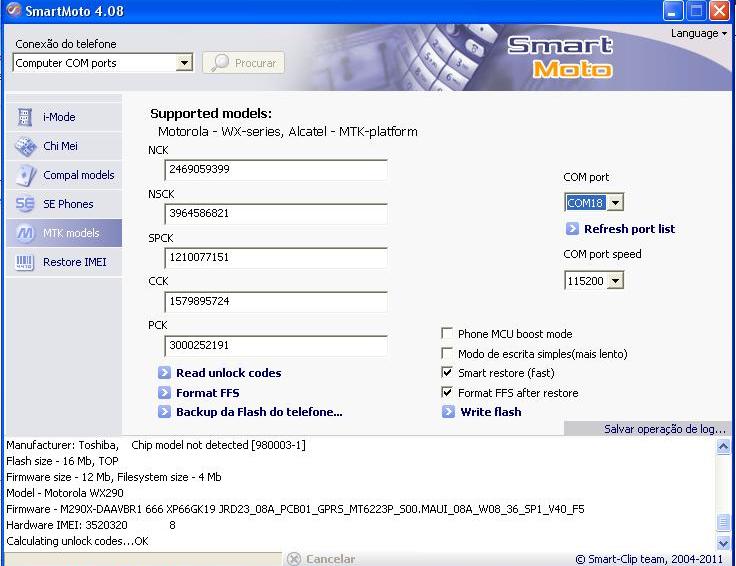Close the SmartMoto window

(x=719, y=10)
